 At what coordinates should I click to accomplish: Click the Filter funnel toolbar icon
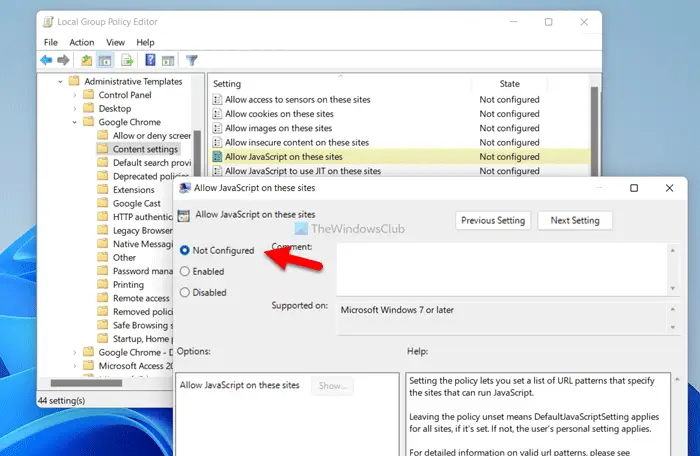pos(192,60)
